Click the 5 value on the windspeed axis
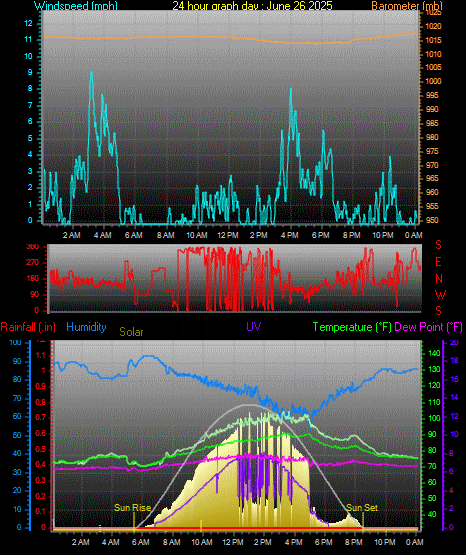 [x=30, y=138]
